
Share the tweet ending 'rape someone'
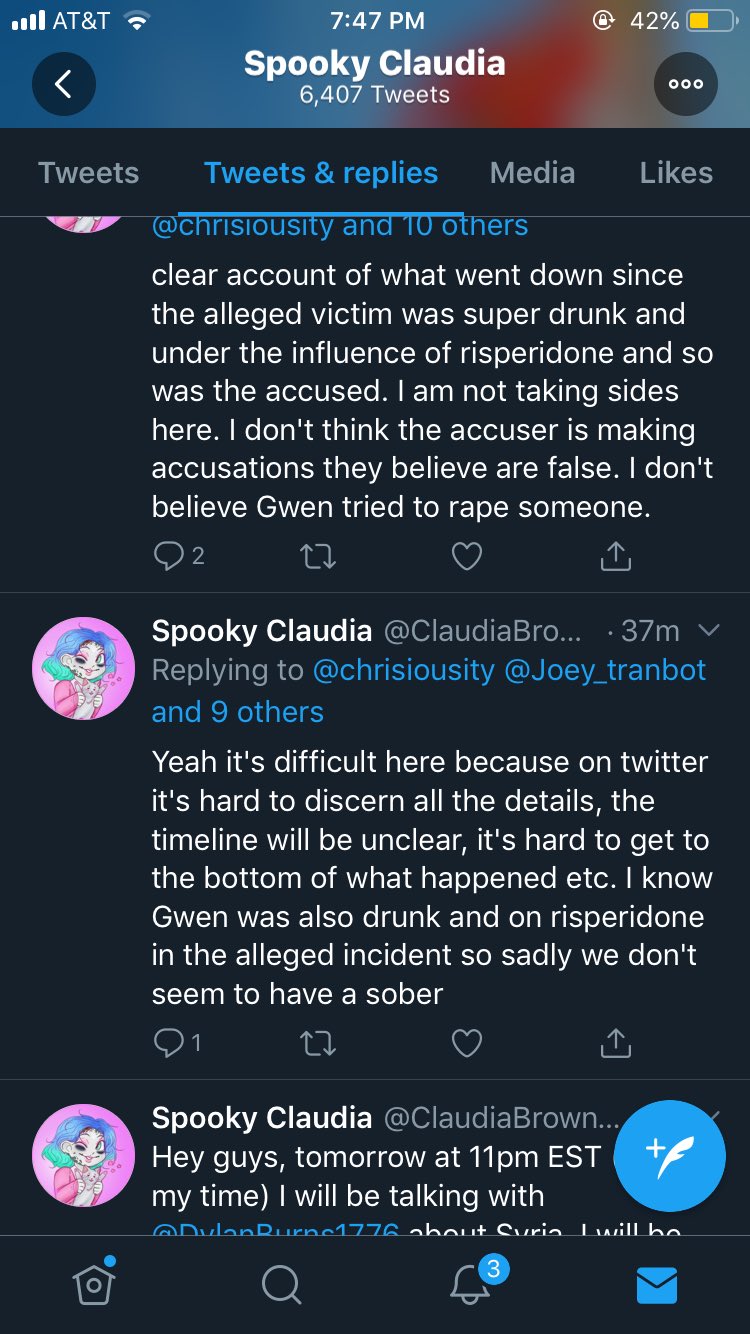click(615, 556)
